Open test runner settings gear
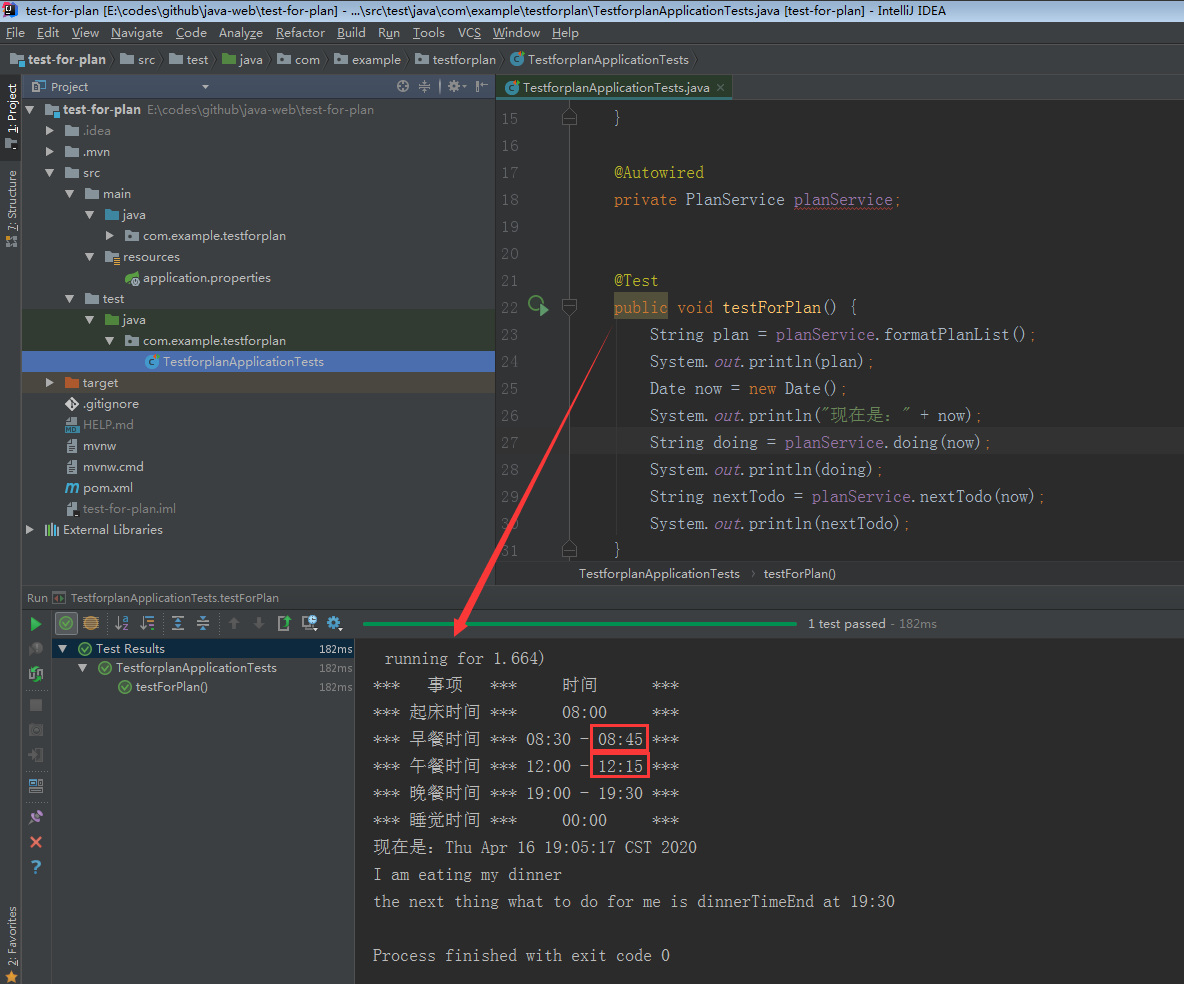 (x=335, y=624)
